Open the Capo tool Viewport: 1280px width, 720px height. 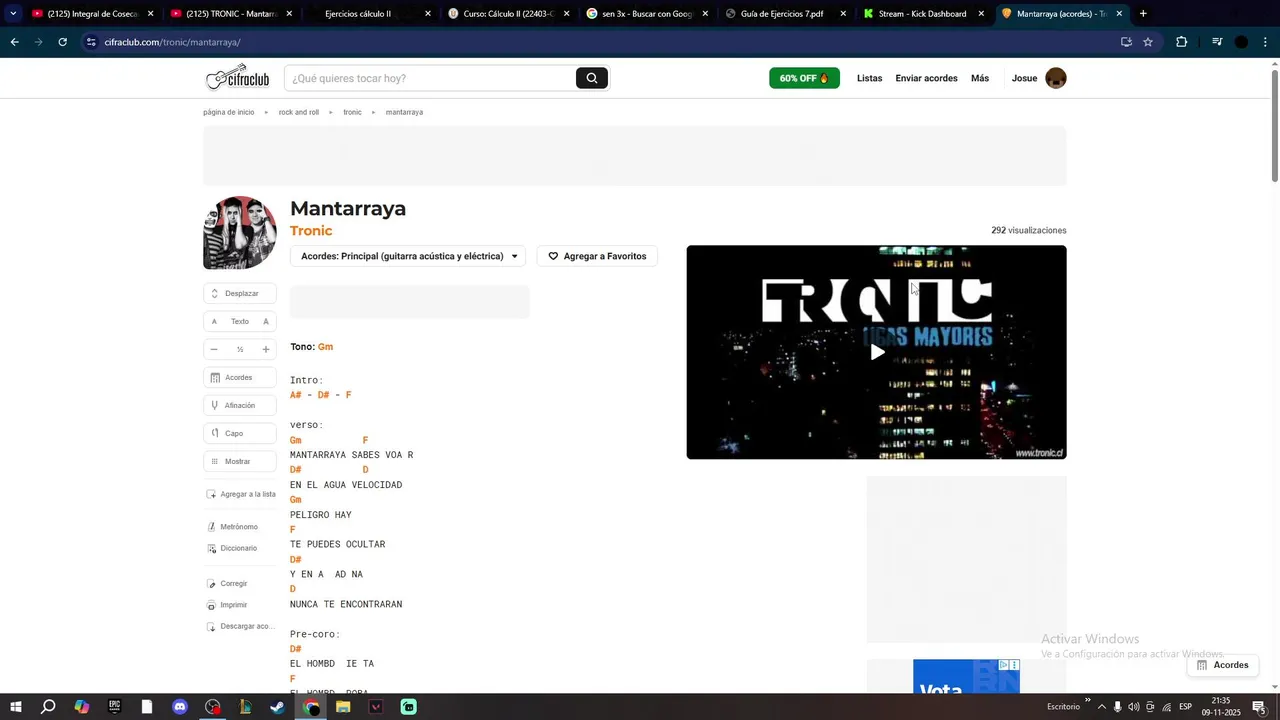point(240,433)
